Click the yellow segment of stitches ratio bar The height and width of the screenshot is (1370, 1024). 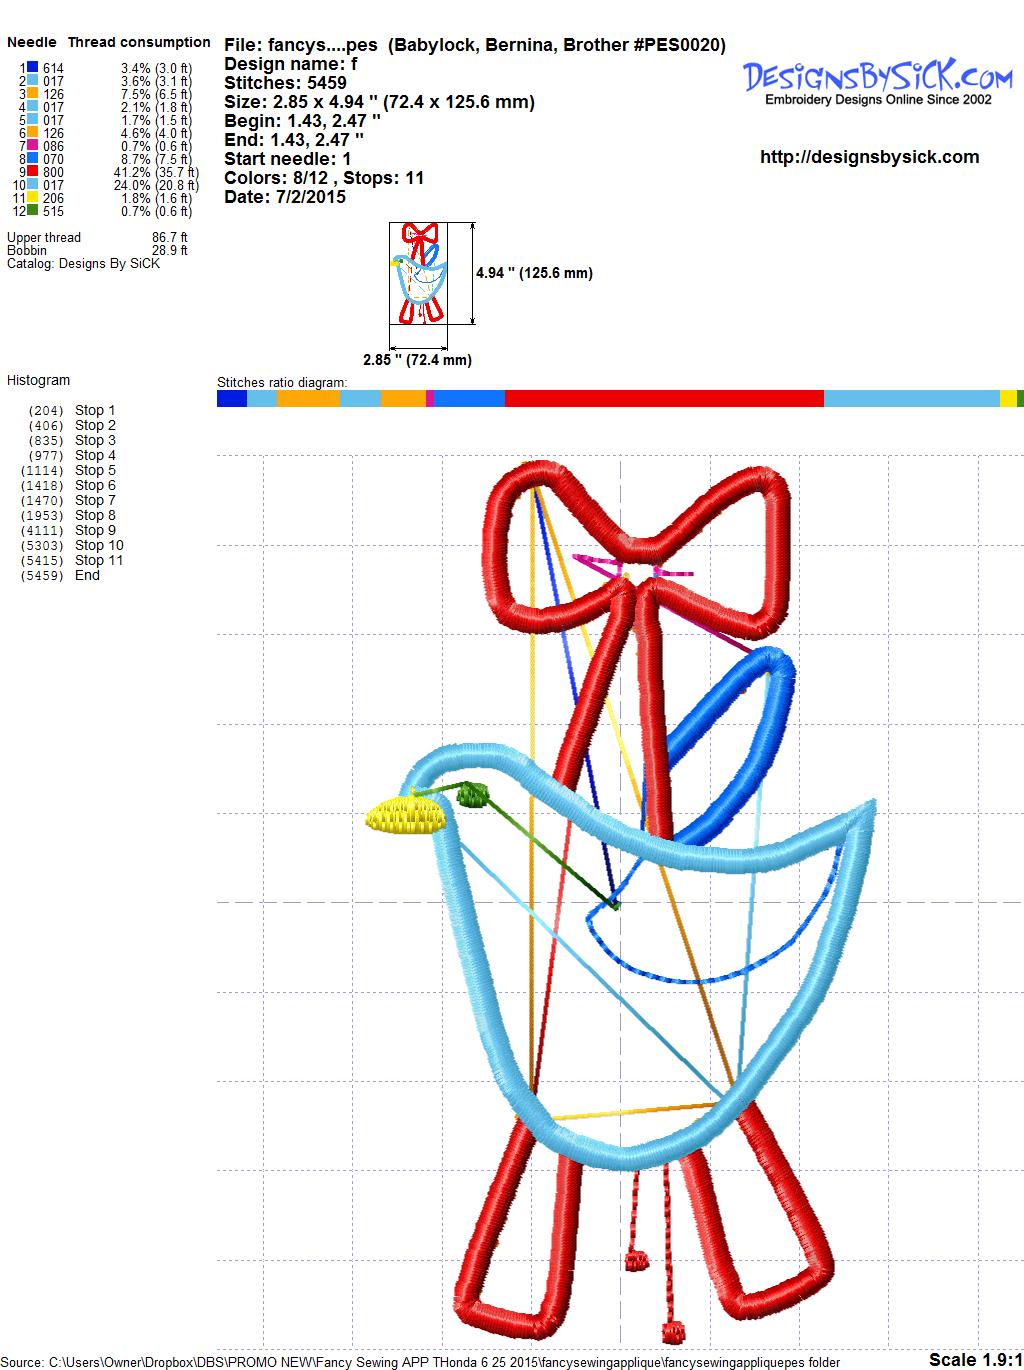point(1008,399)
